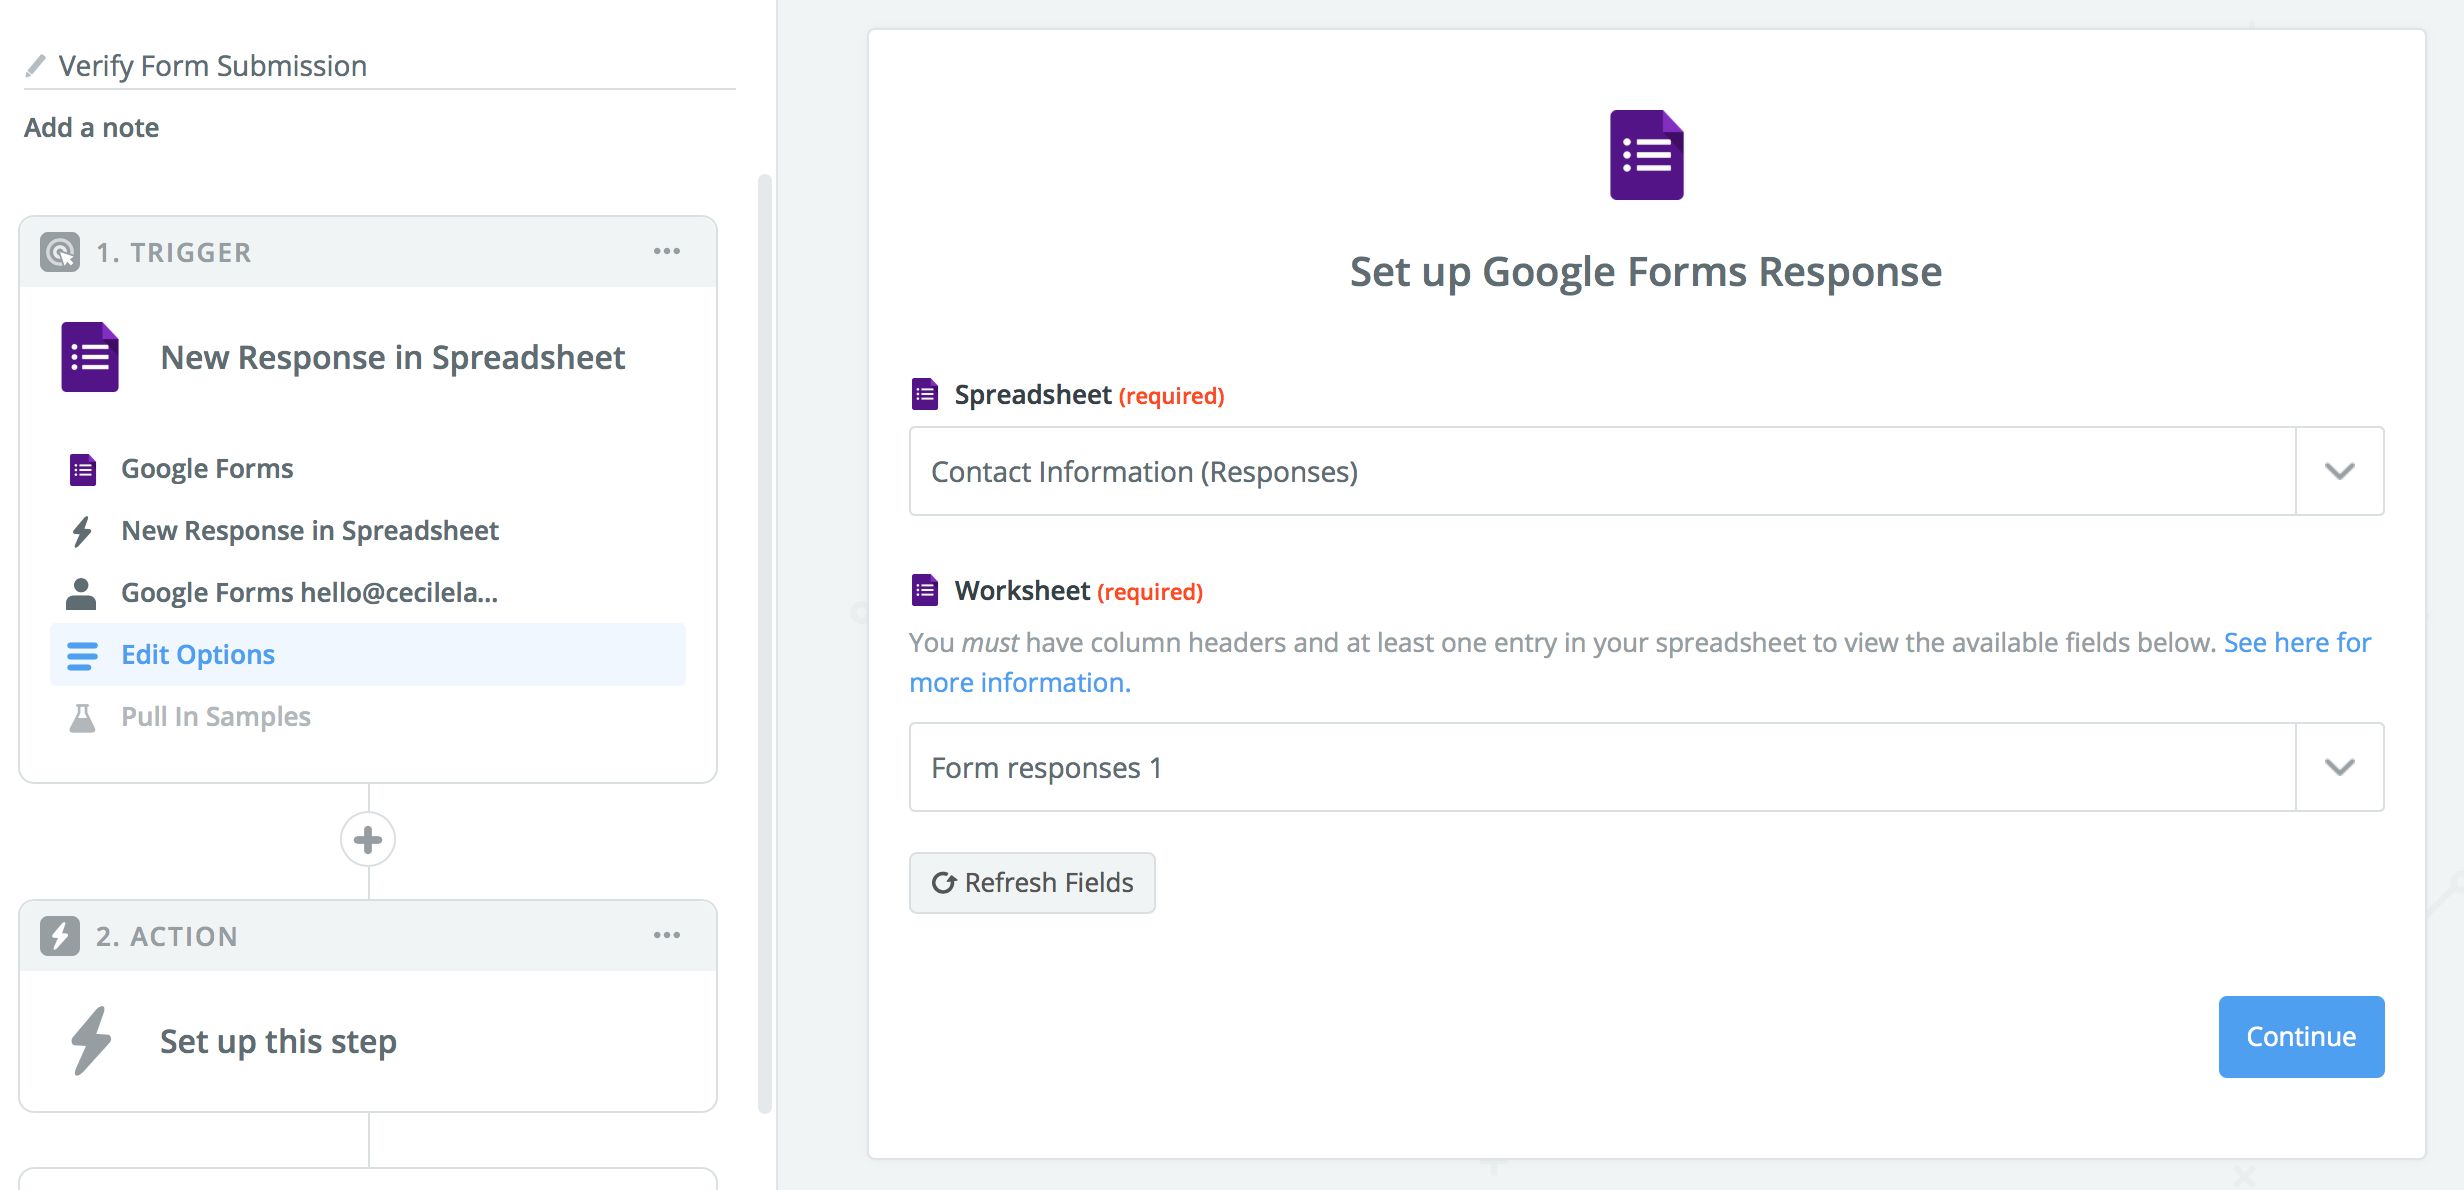Expand the chevron on the Worksheet selector
The width and height of the screenshot is (2464, 1190).
coord(2339,767)
